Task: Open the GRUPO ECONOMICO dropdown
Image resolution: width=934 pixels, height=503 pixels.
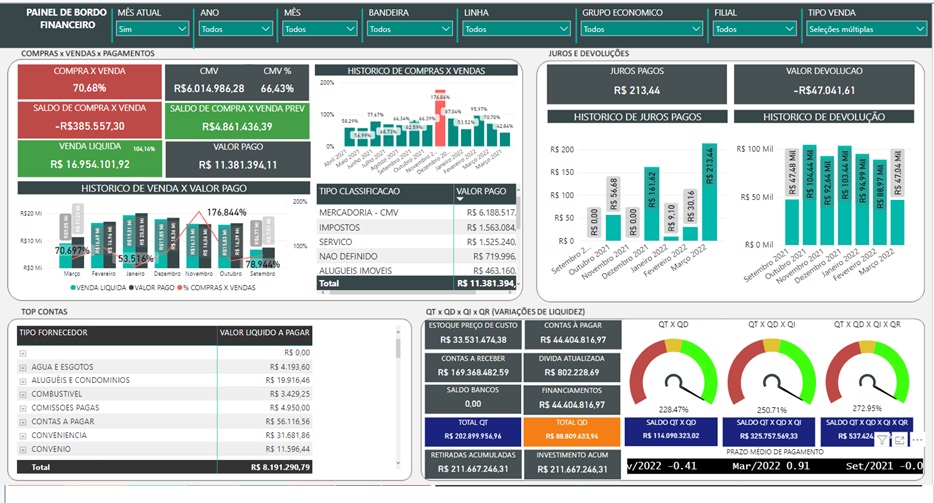Action: click(641, 30)
